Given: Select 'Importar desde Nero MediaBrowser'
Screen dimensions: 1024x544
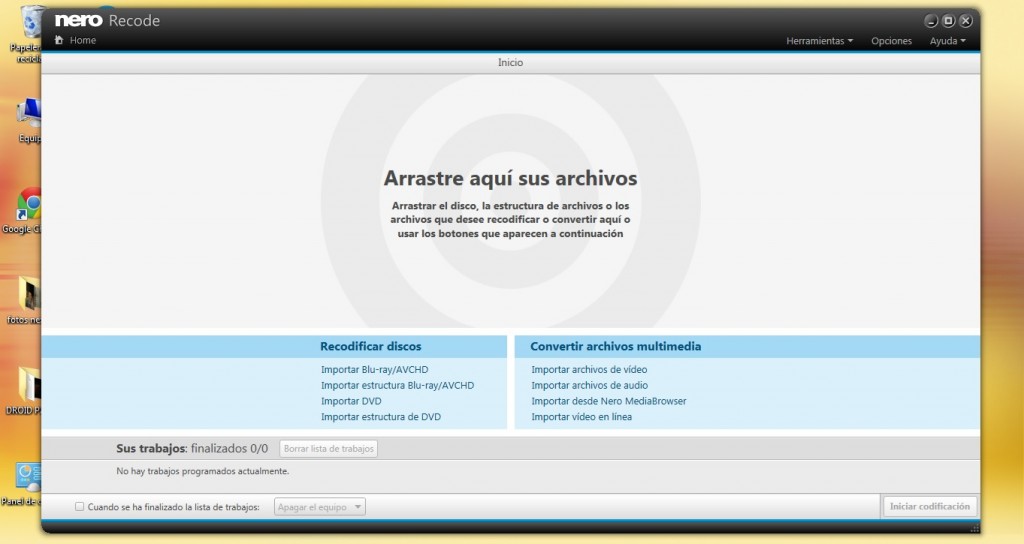Looking at the screenshot, I should (608, 401).
